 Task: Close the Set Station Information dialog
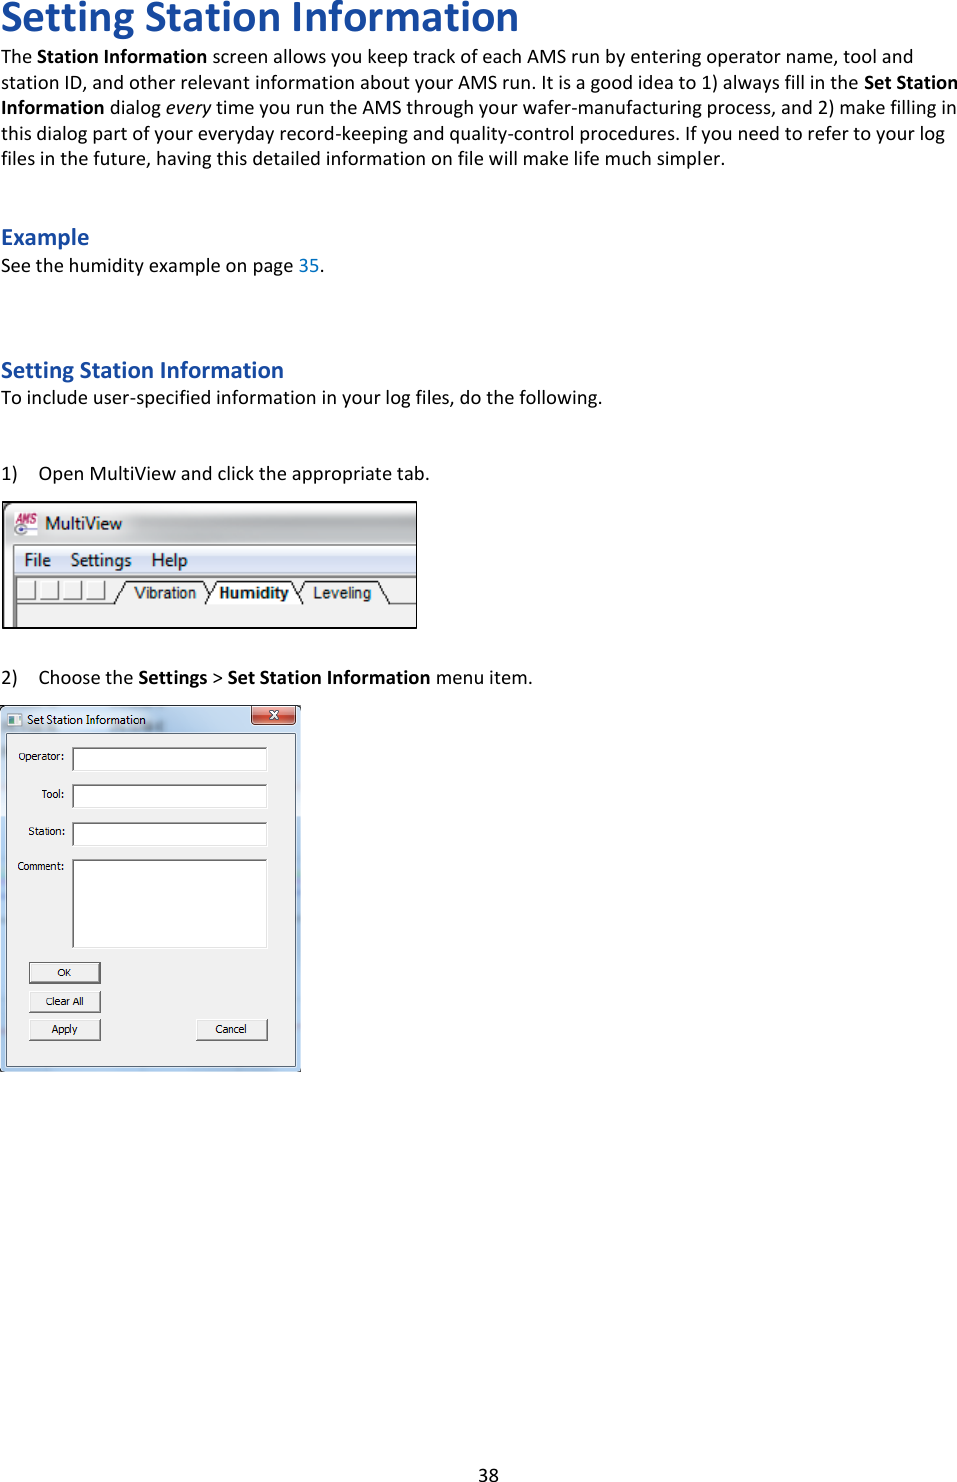click(x=273, y=715)
